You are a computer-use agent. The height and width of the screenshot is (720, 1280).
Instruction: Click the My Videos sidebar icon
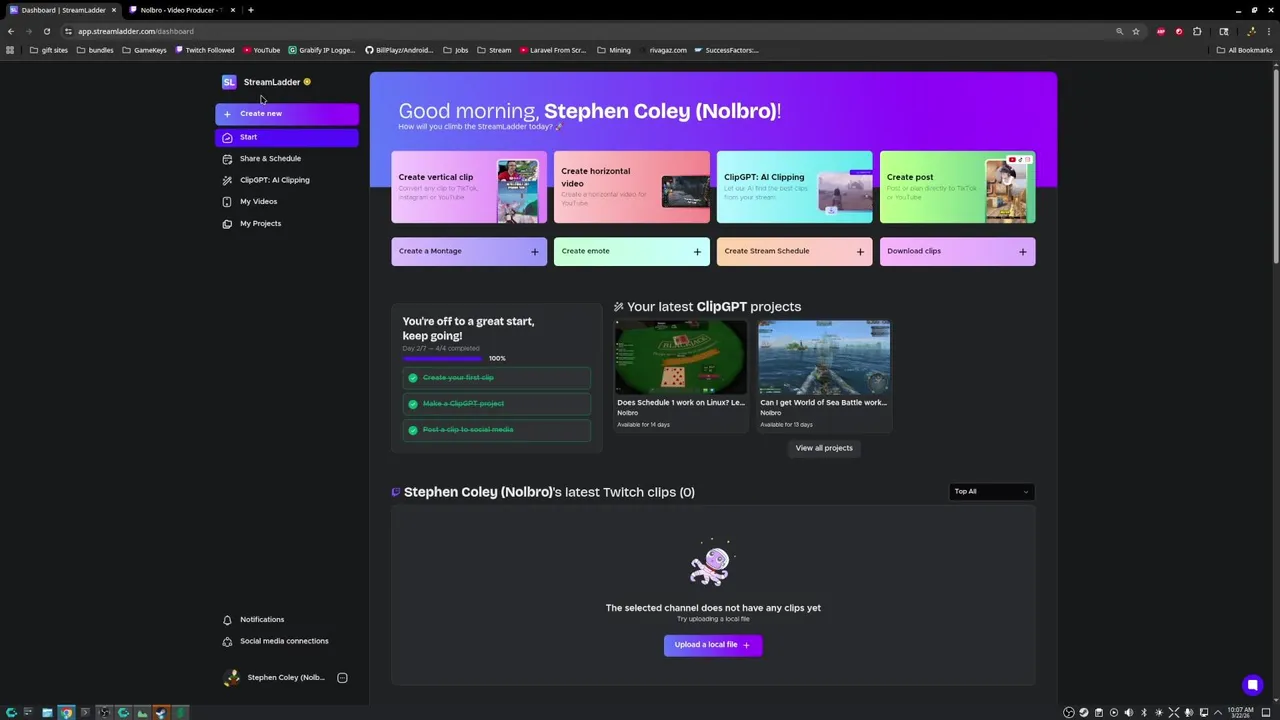click(227, 202)
